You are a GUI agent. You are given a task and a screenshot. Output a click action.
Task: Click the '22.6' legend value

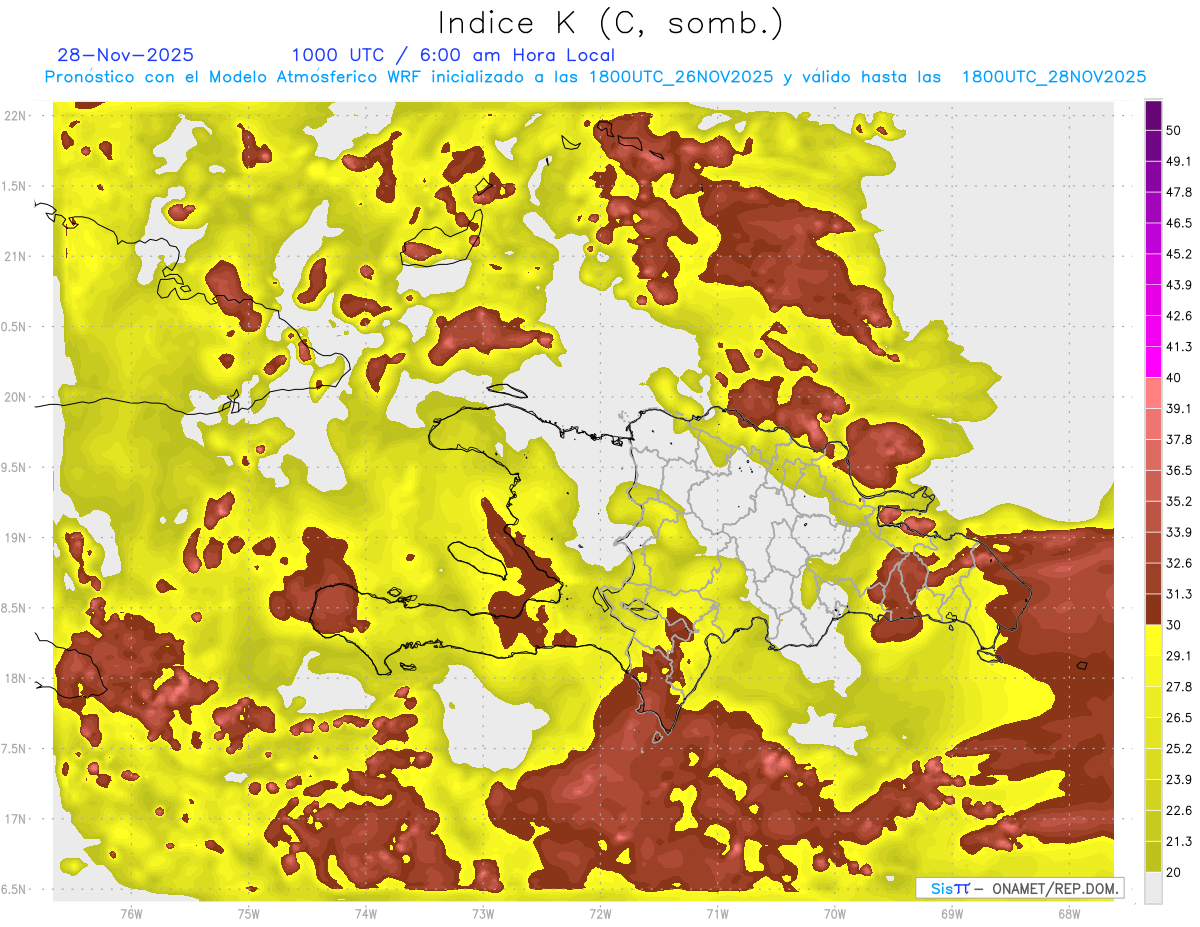(x=1179, y=811)
